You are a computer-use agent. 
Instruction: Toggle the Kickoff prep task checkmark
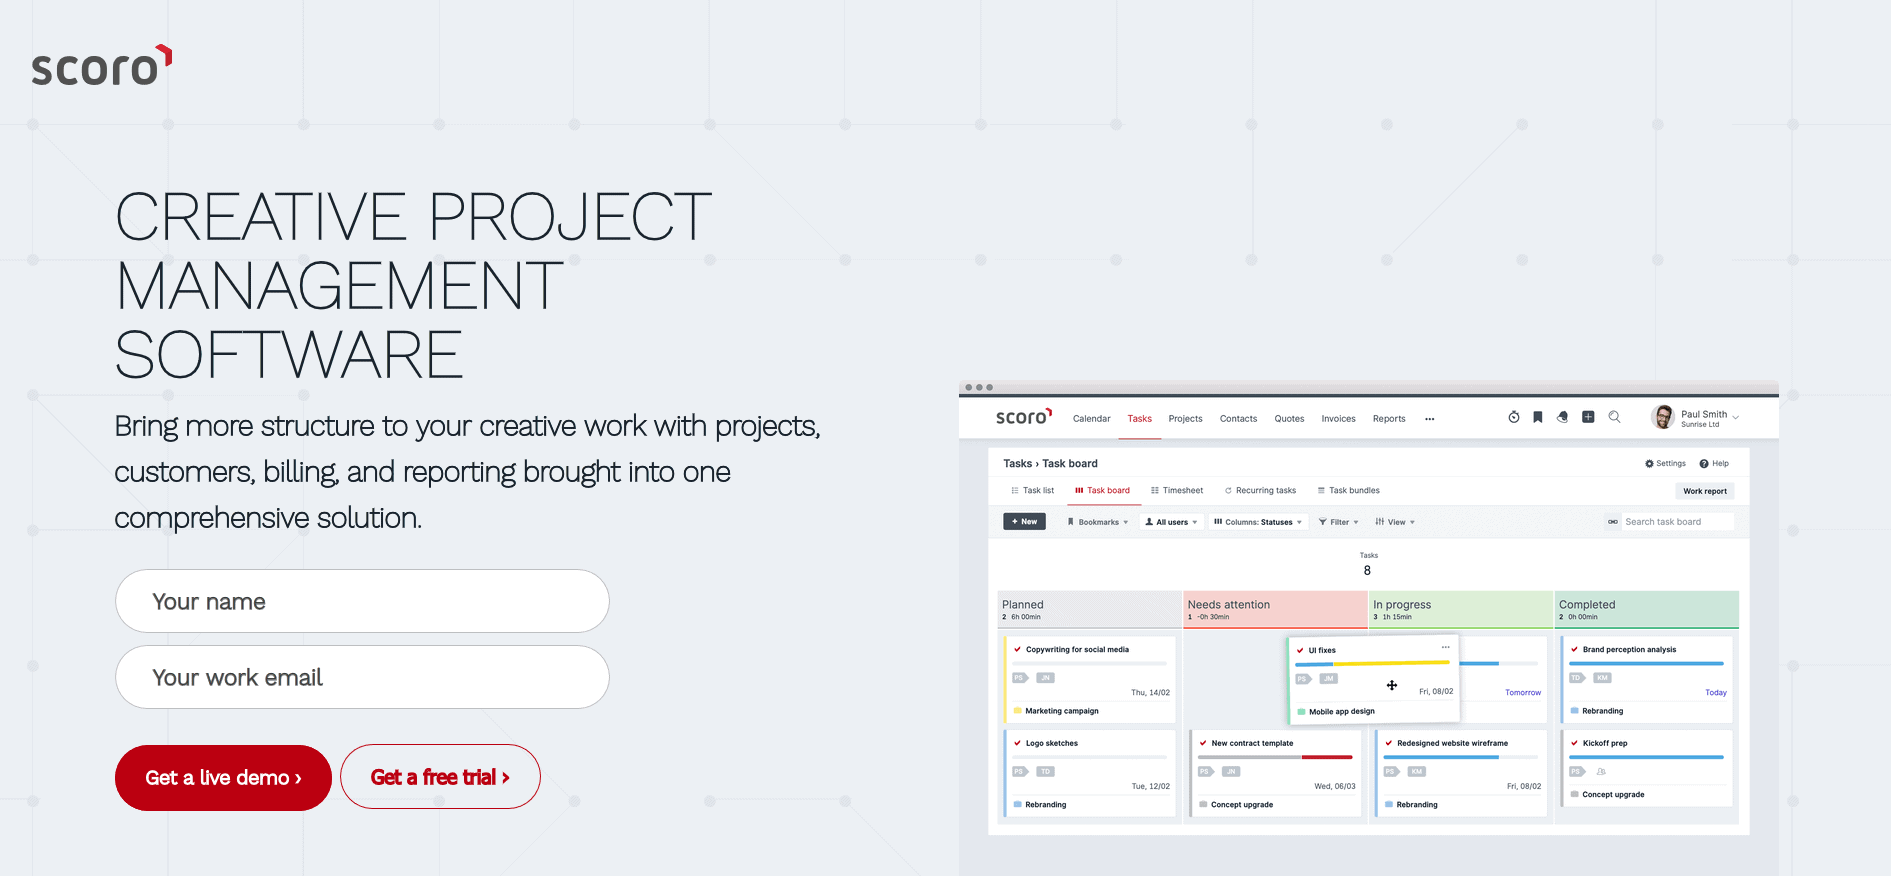[1574, 743]
